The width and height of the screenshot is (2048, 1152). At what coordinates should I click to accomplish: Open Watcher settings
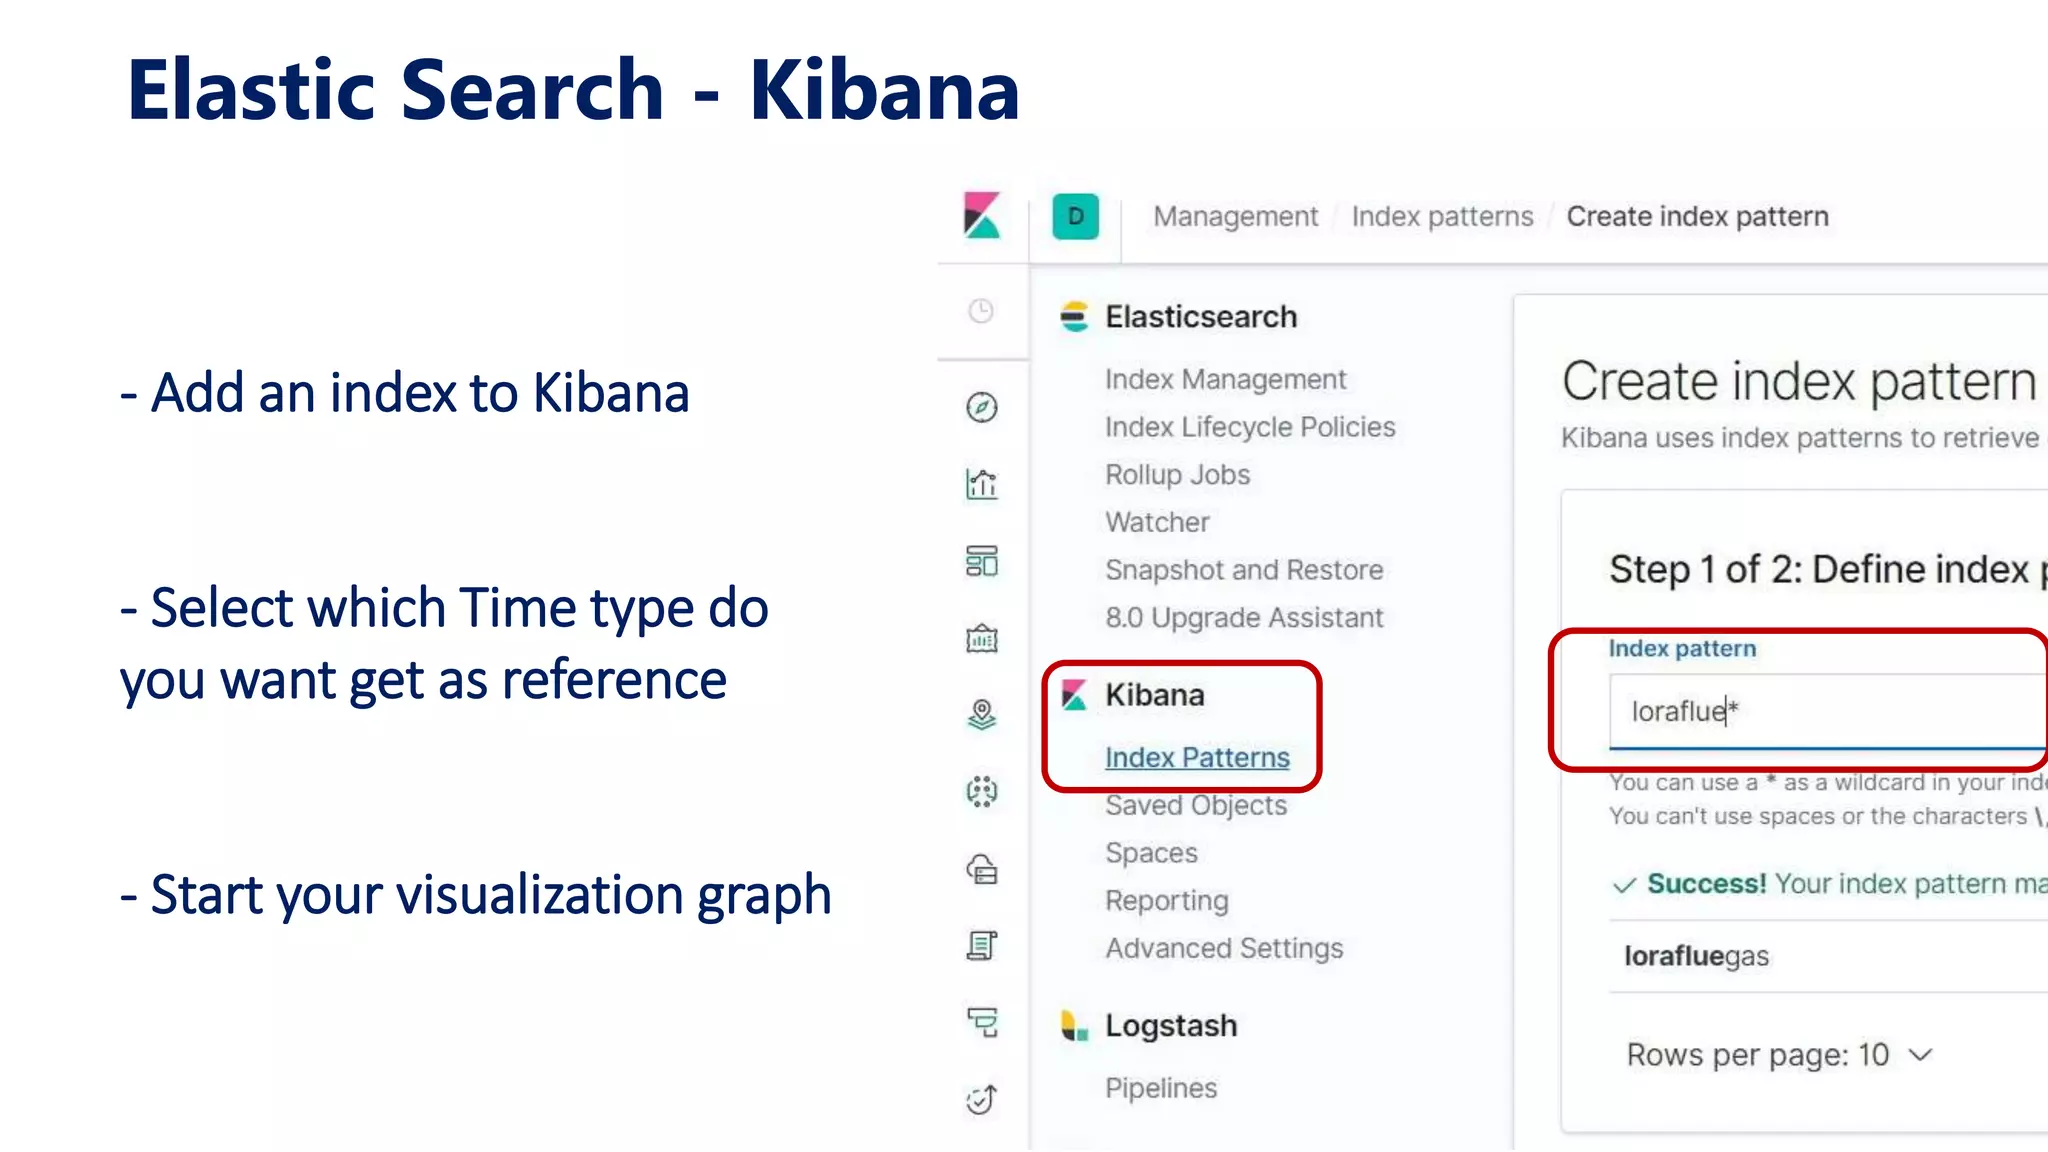click(x=1157, y=522)
